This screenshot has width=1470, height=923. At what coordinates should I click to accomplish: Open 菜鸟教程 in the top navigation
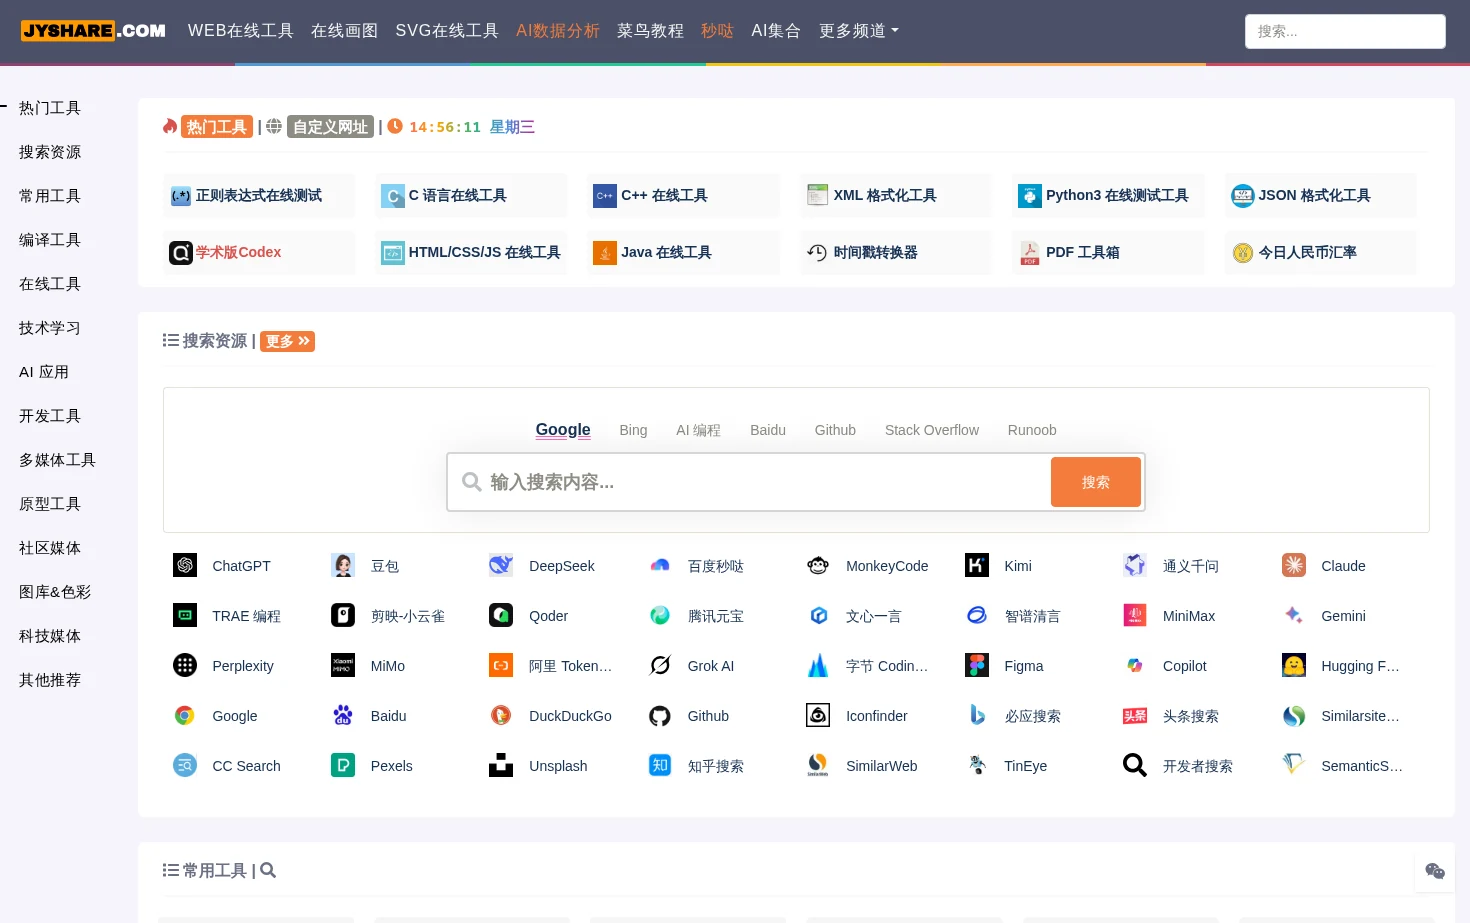pyautogui.click(x=650, y=31)
